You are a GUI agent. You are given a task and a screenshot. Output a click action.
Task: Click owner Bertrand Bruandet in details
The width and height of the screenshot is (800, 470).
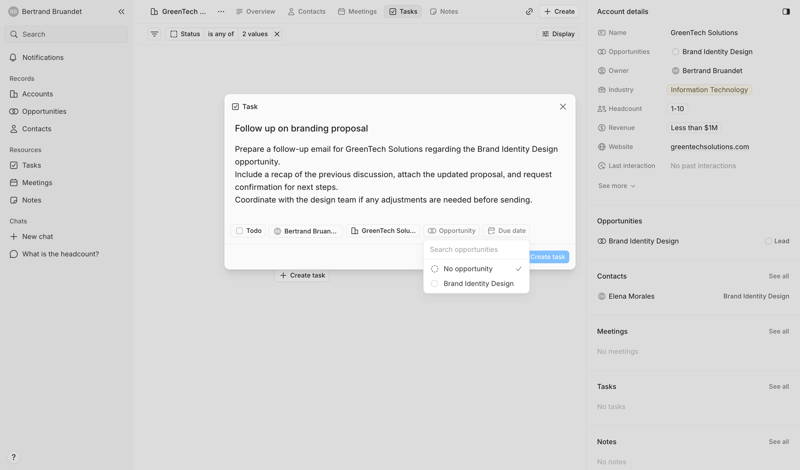[x=707, y=71]
